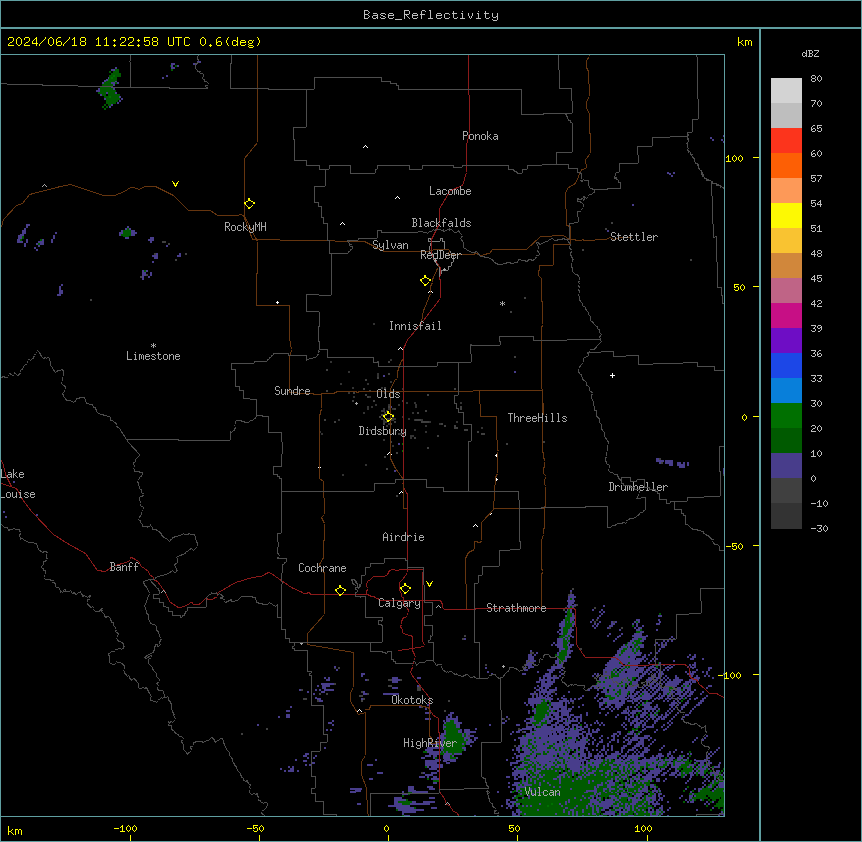This screenshot has height=842, width=862.
Task: Select the violet purple swatch in dBZ legend
Action: (x=786, y=340)
